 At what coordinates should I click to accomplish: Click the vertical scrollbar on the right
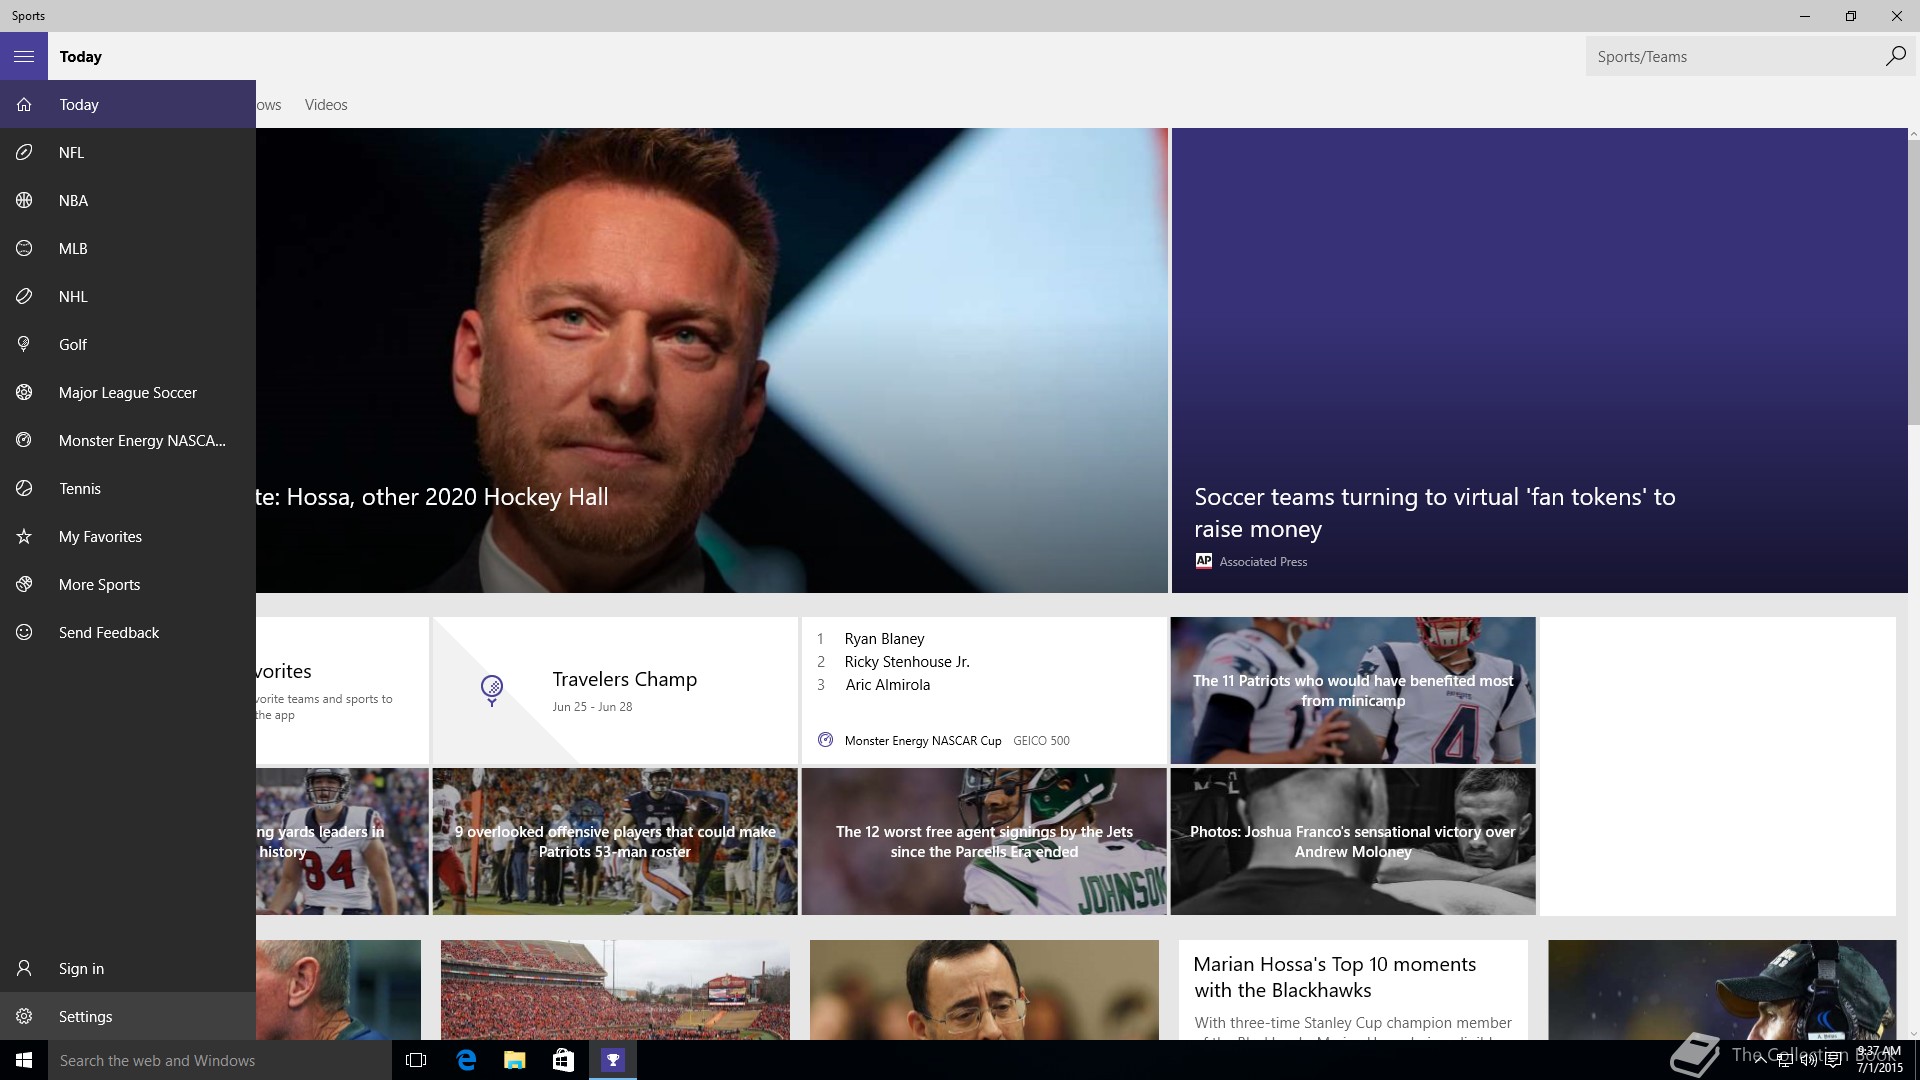1914,283
